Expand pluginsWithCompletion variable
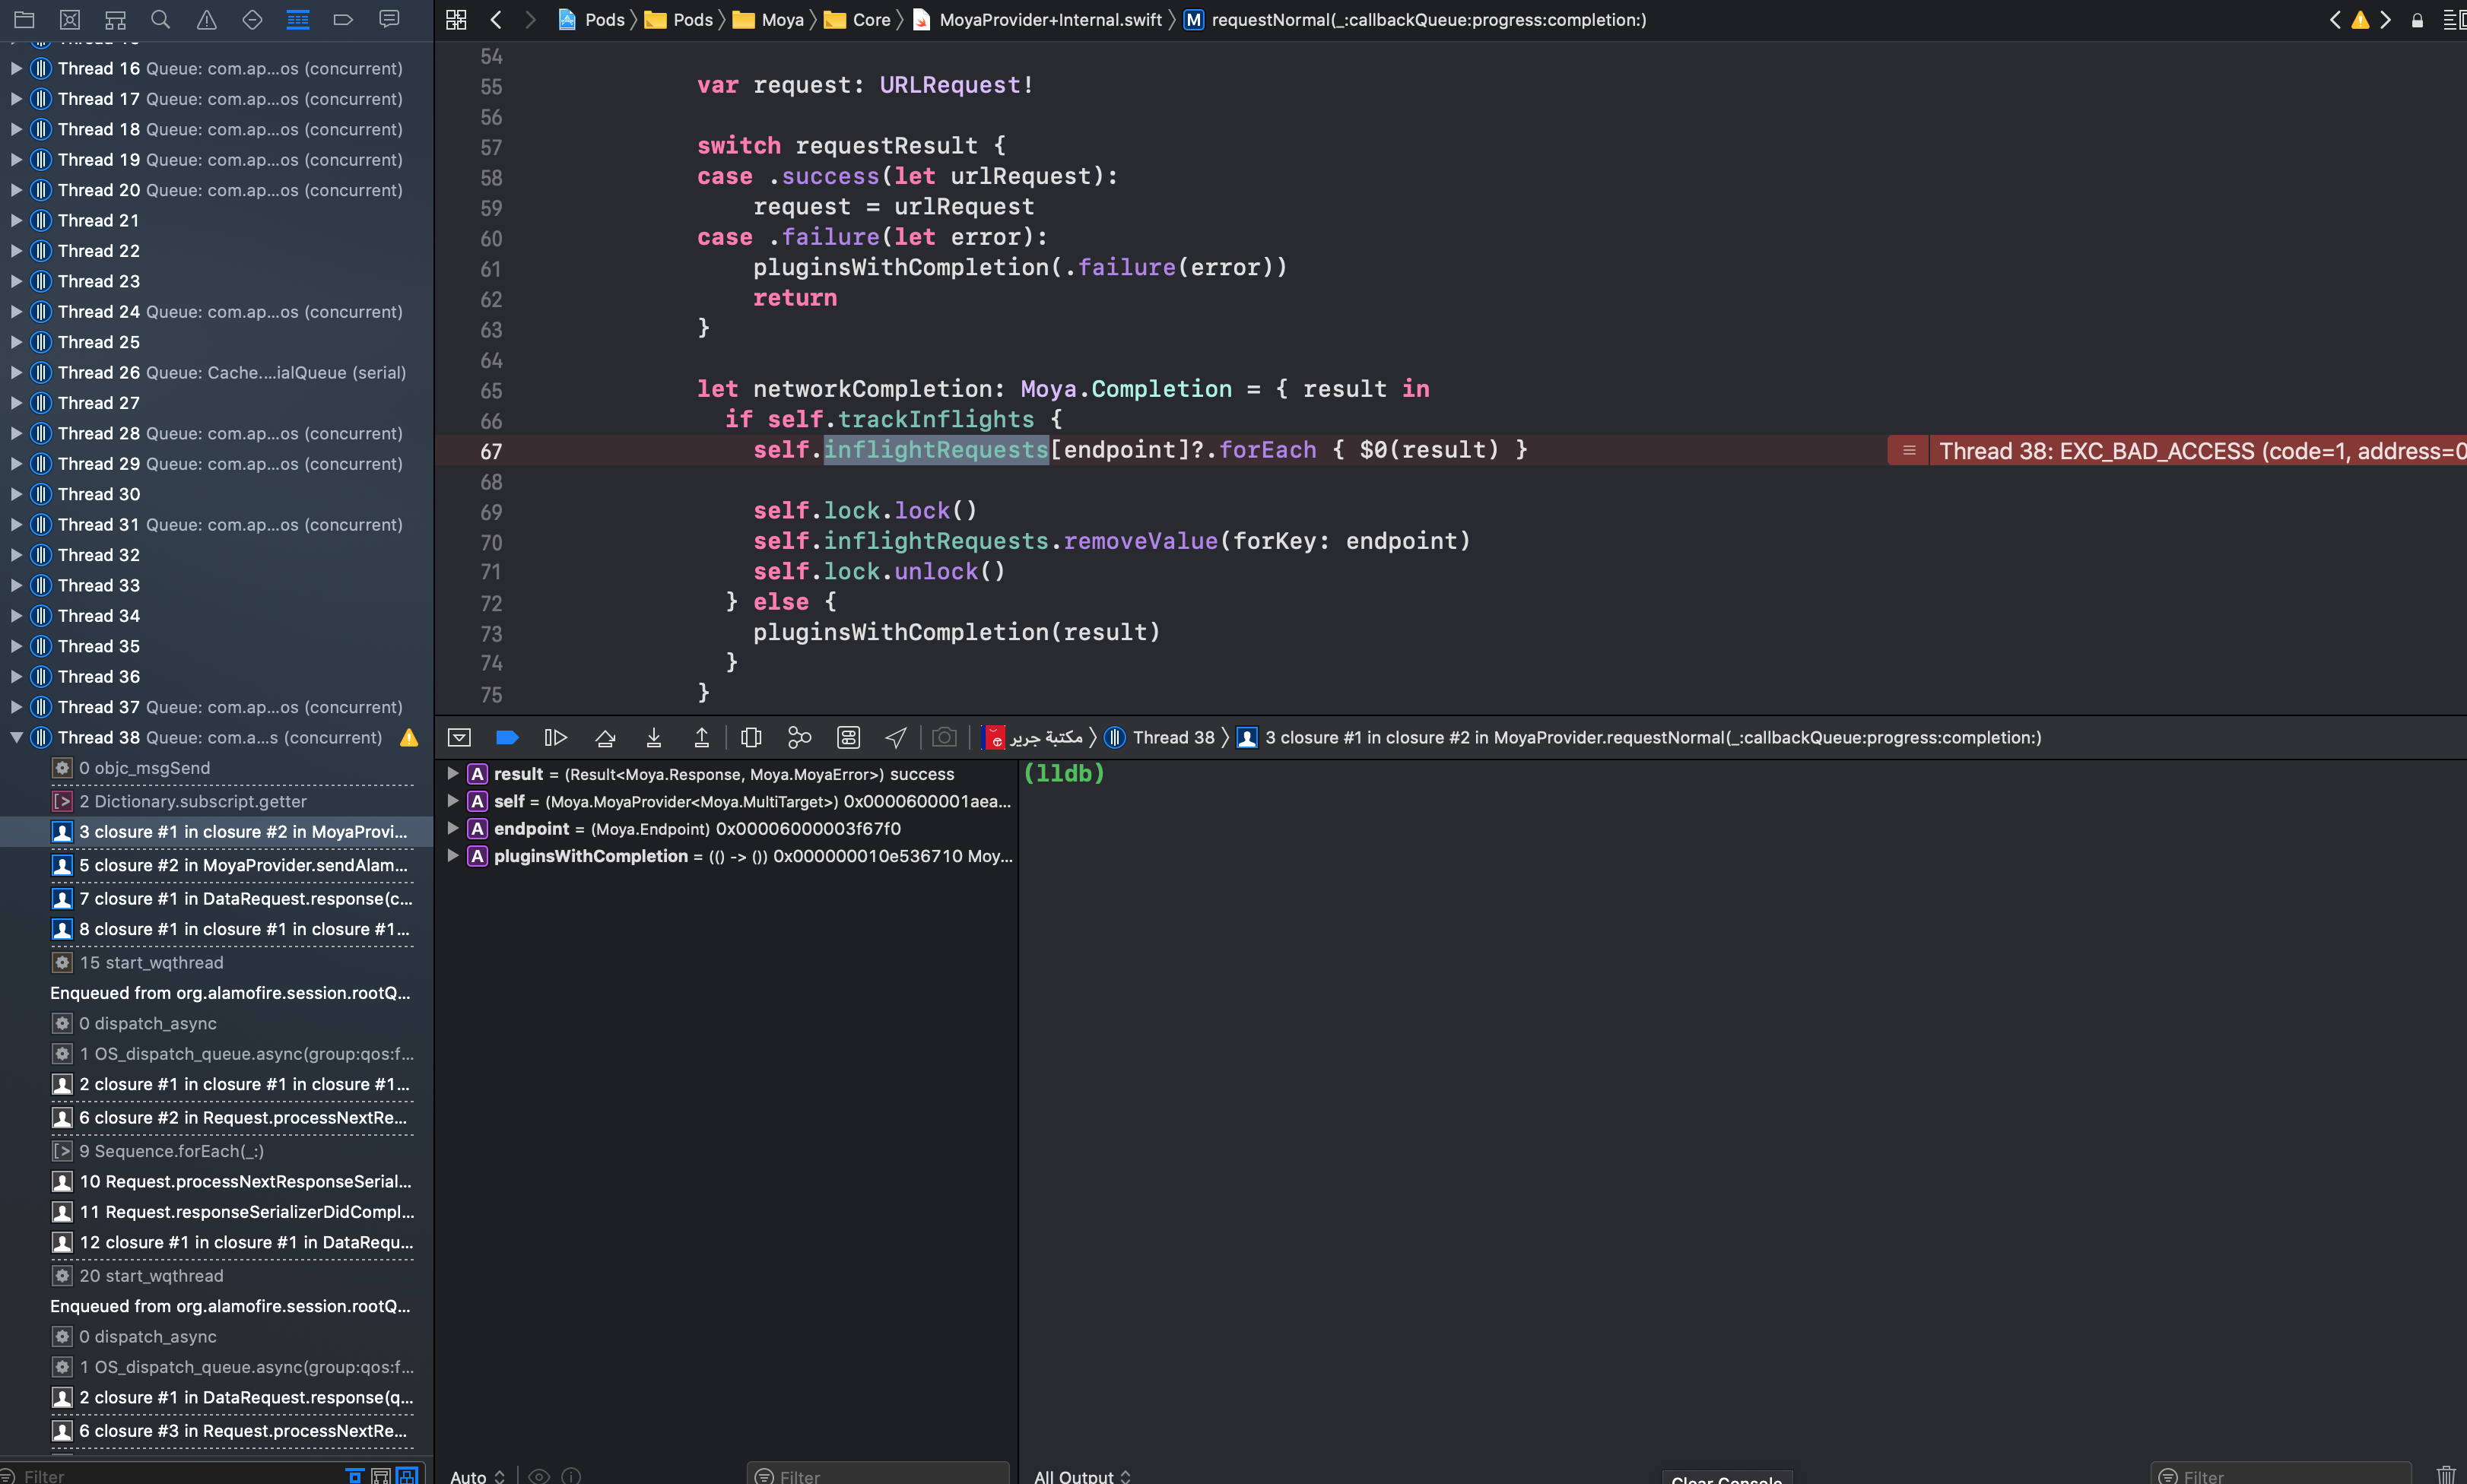 pyautogui.click(x=452, y=856)
